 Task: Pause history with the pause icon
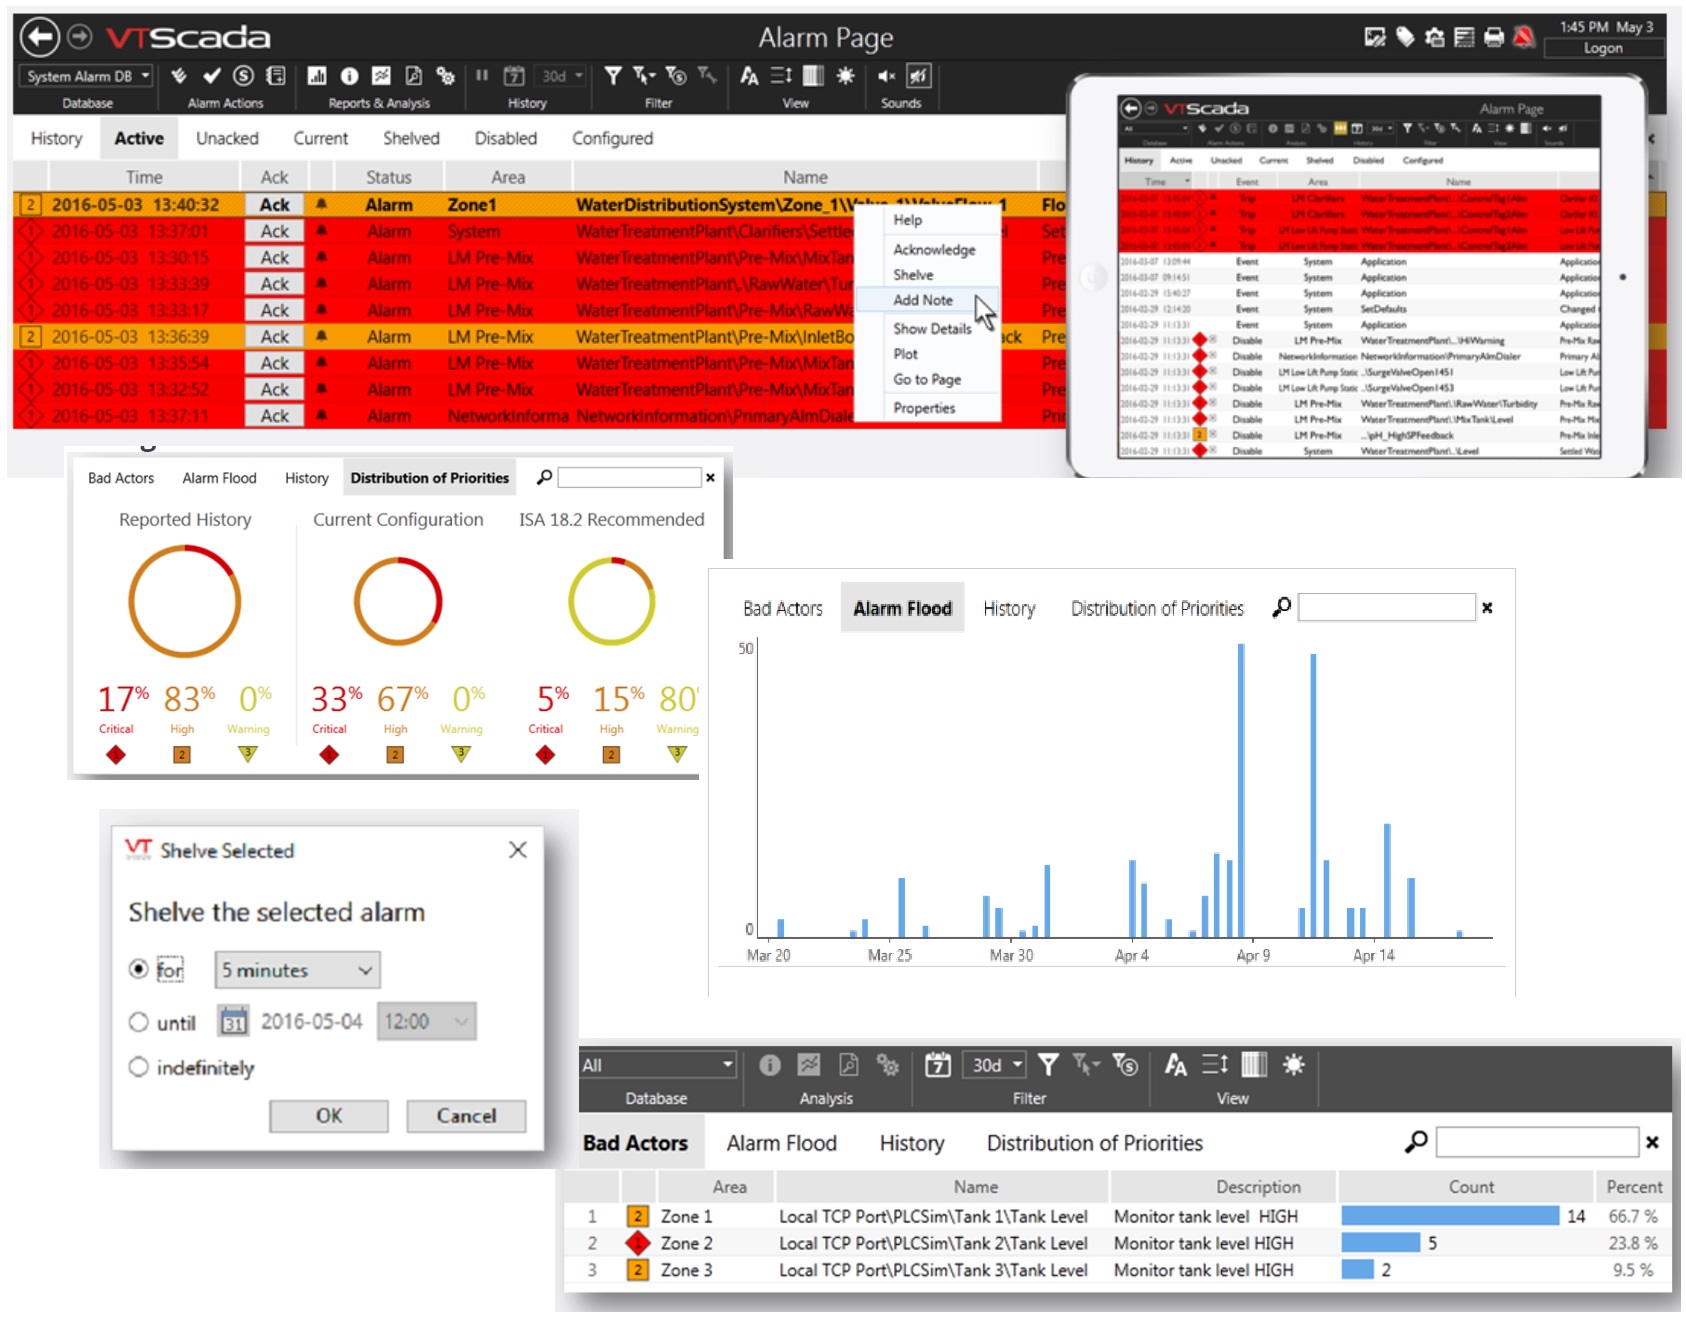tap(482, 75)
